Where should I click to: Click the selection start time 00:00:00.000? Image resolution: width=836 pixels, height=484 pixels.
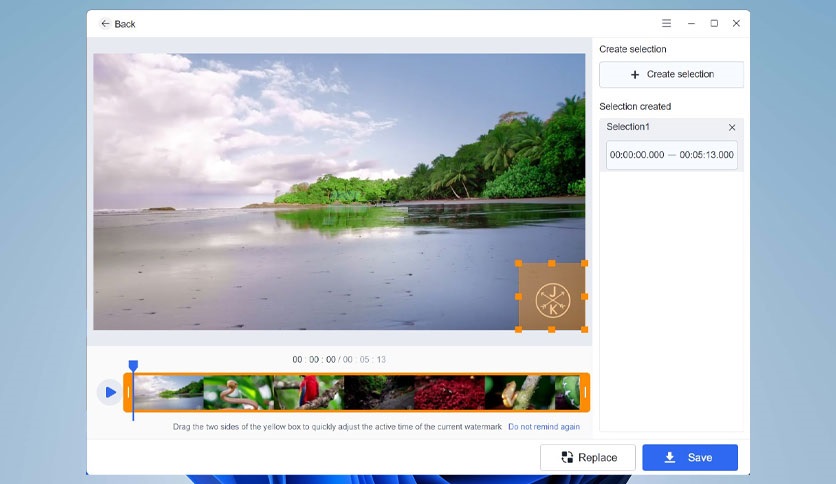pyautogui.click(x=637, y=155)
